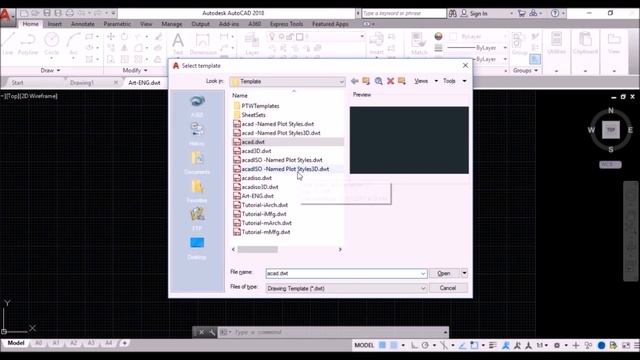Switch to the Drawing1 file tab
Image resolution: width=640 pixels, height=360 pixels.
82,82
